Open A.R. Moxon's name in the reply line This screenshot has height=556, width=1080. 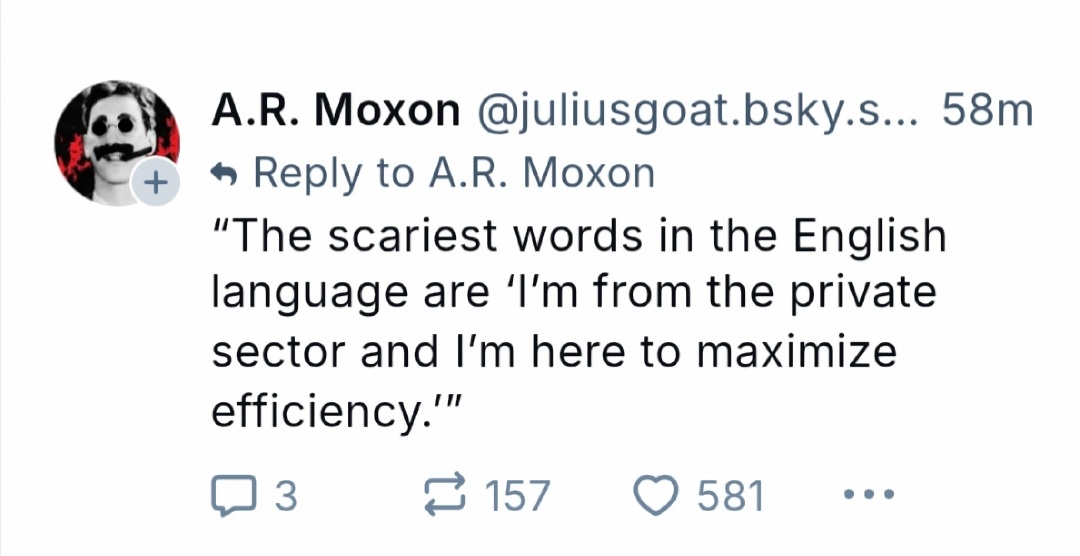(541, 174)
